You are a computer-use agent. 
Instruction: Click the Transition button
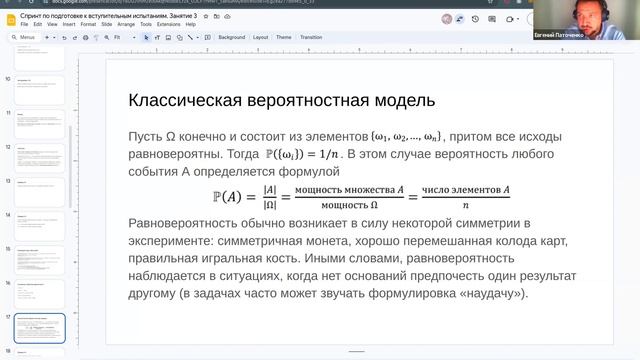[x=311, y=37]
